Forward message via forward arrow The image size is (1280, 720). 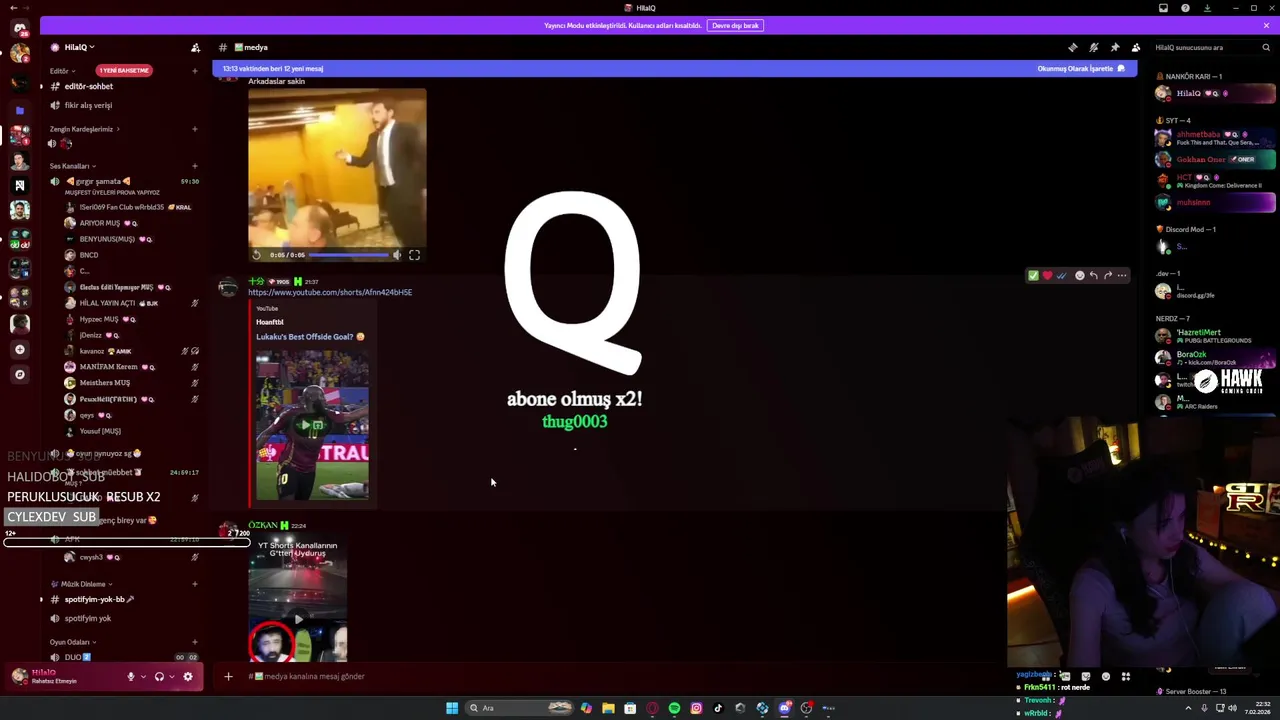click(1108, 276)
